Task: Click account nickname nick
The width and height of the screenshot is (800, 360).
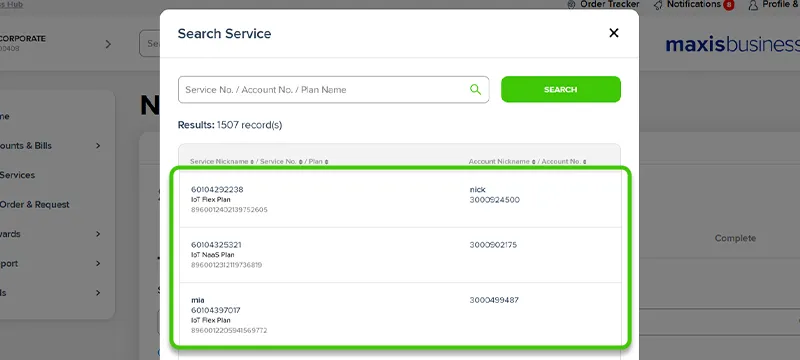Action: click(x=477, y=189)
